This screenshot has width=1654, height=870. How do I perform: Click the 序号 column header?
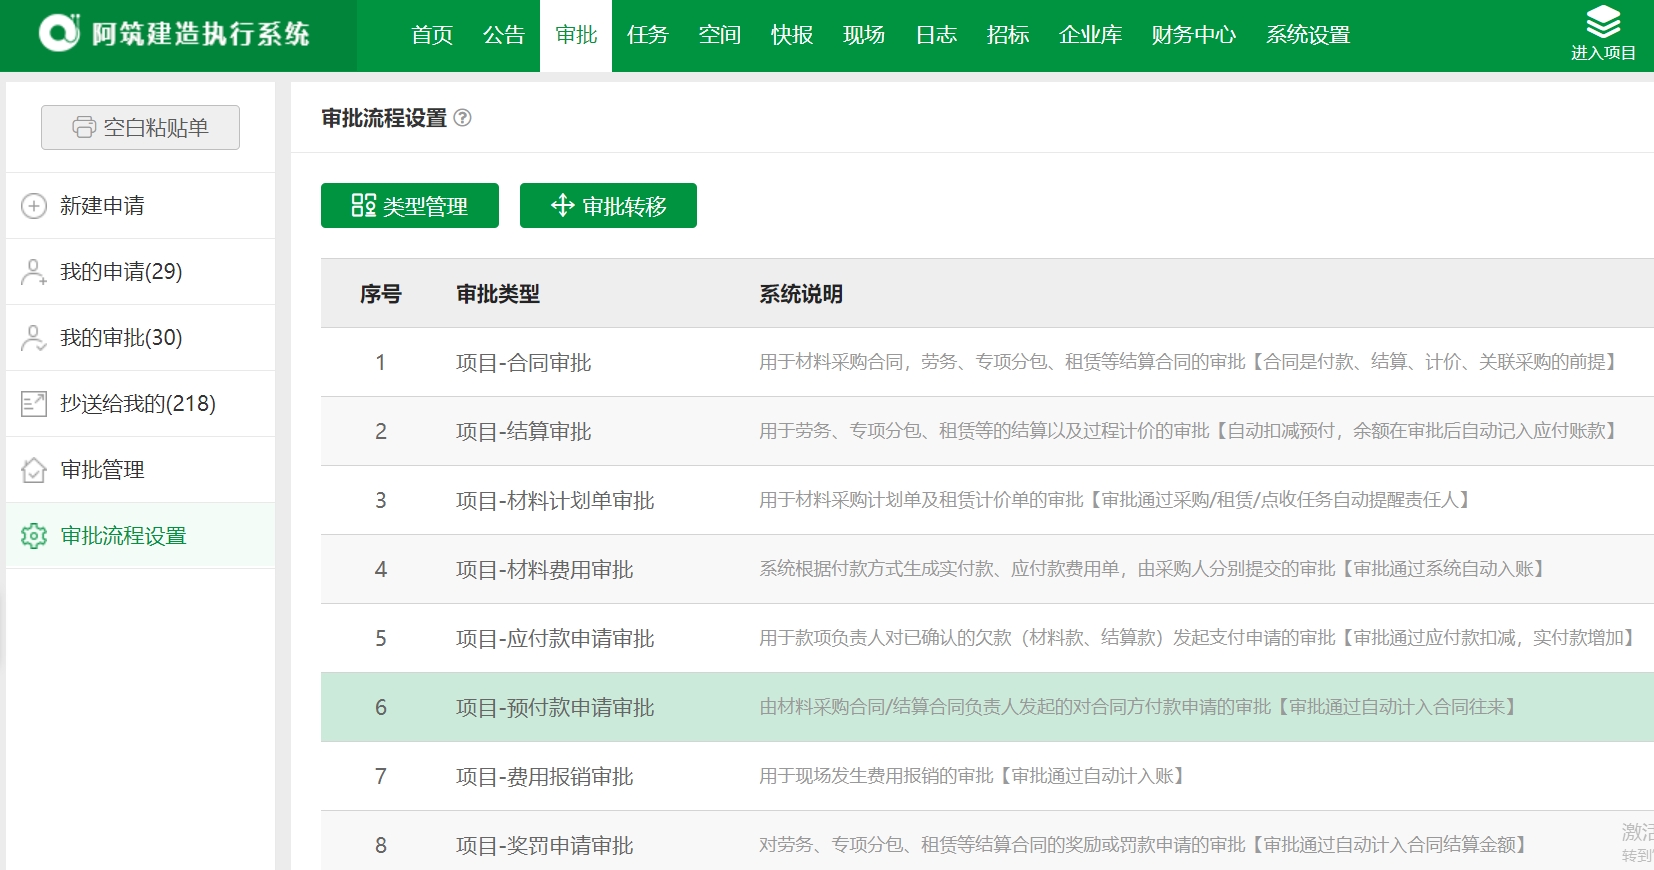[380, 294]
